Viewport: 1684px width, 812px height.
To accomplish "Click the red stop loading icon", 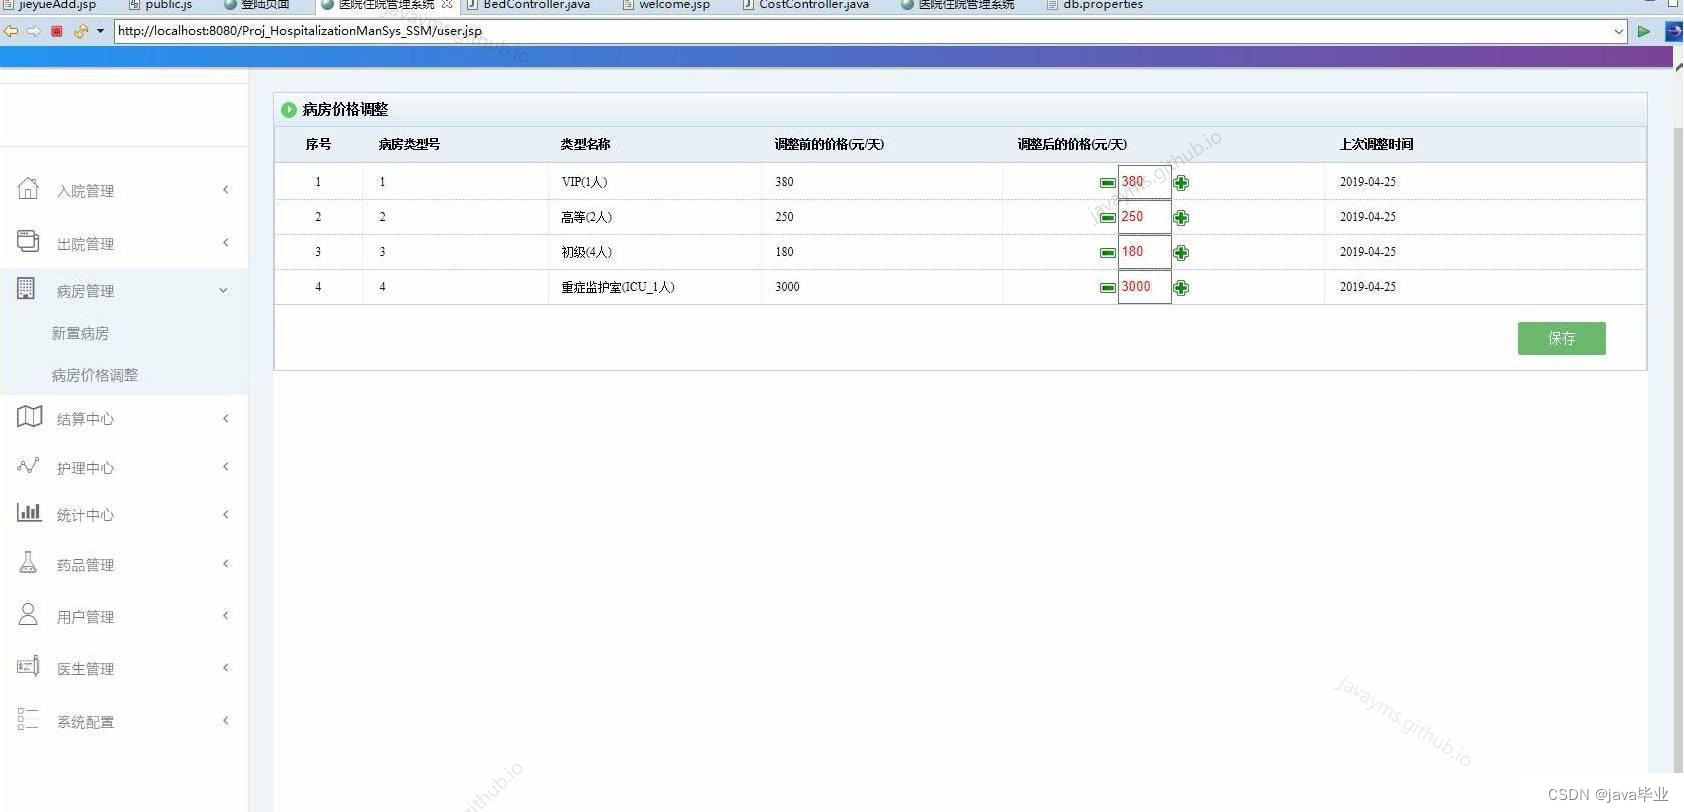I will pyautogui.click(x=57, y=31).
